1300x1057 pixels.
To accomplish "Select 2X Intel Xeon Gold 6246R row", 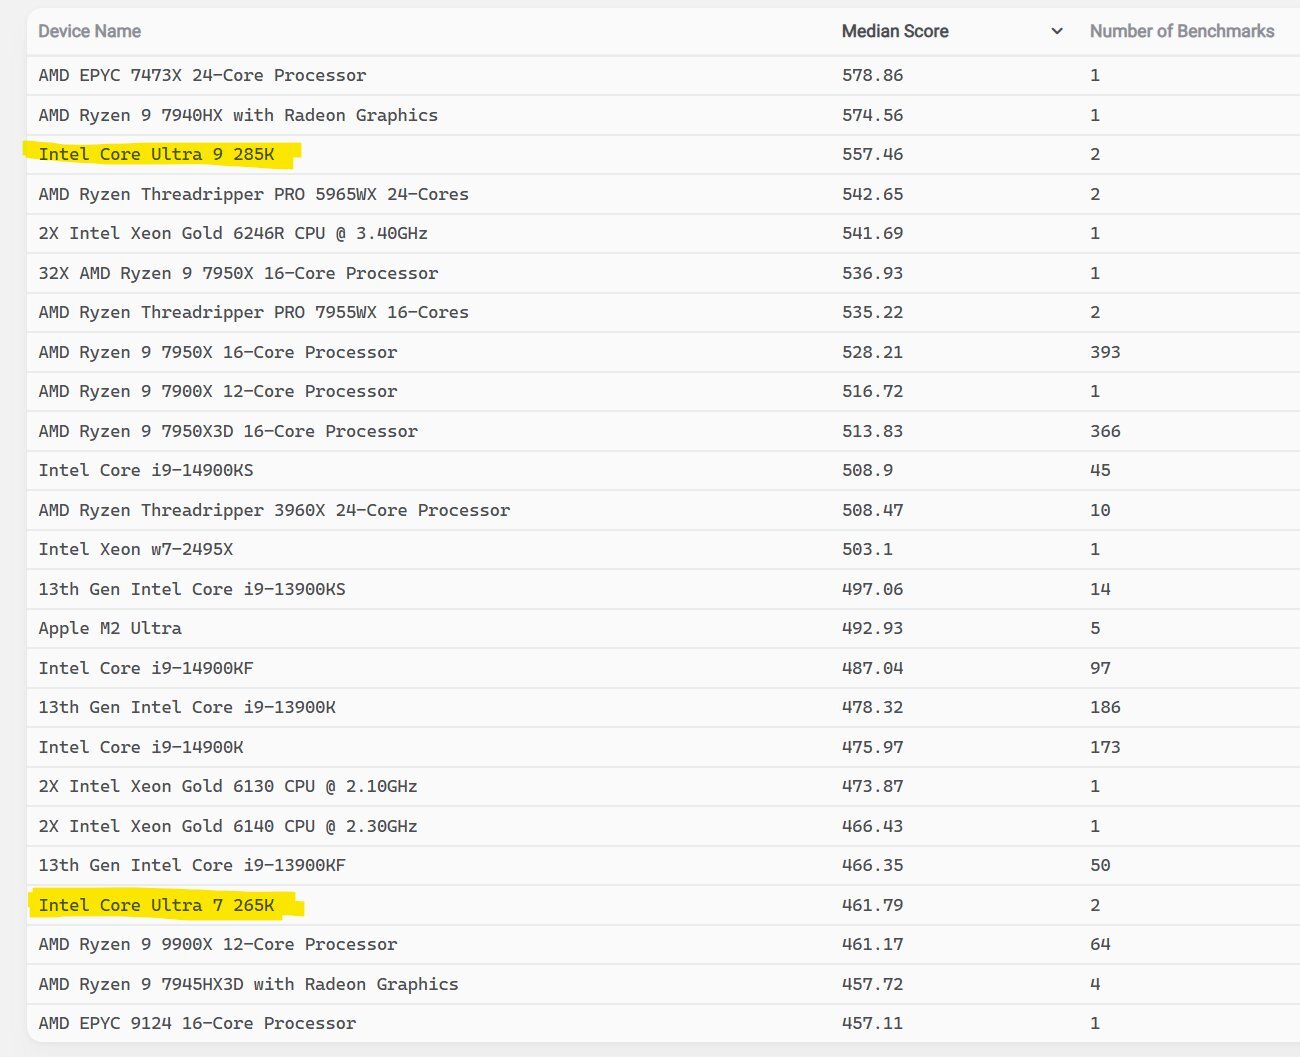I will 233,233.
